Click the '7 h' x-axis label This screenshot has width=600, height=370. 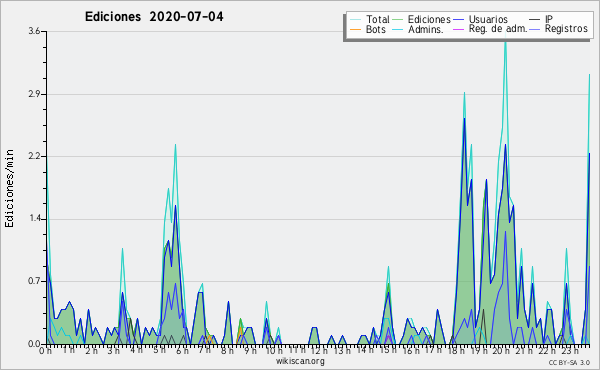(205, 350)
